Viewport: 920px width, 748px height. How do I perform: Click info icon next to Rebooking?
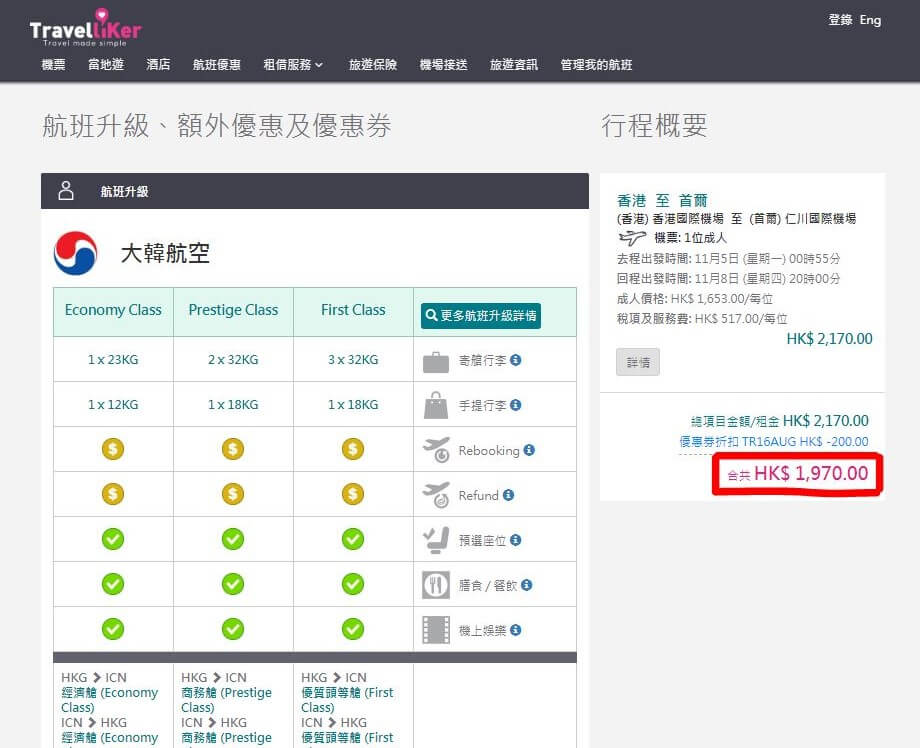coord(529,450)
